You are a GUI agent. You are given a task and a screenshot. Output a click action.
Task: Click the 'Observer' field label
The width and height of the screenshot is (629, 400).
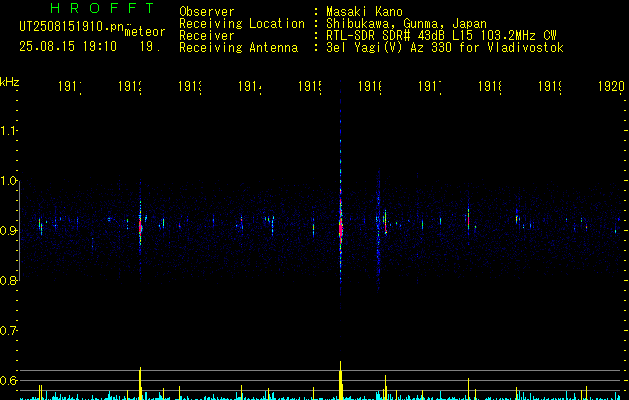point(207,12)
